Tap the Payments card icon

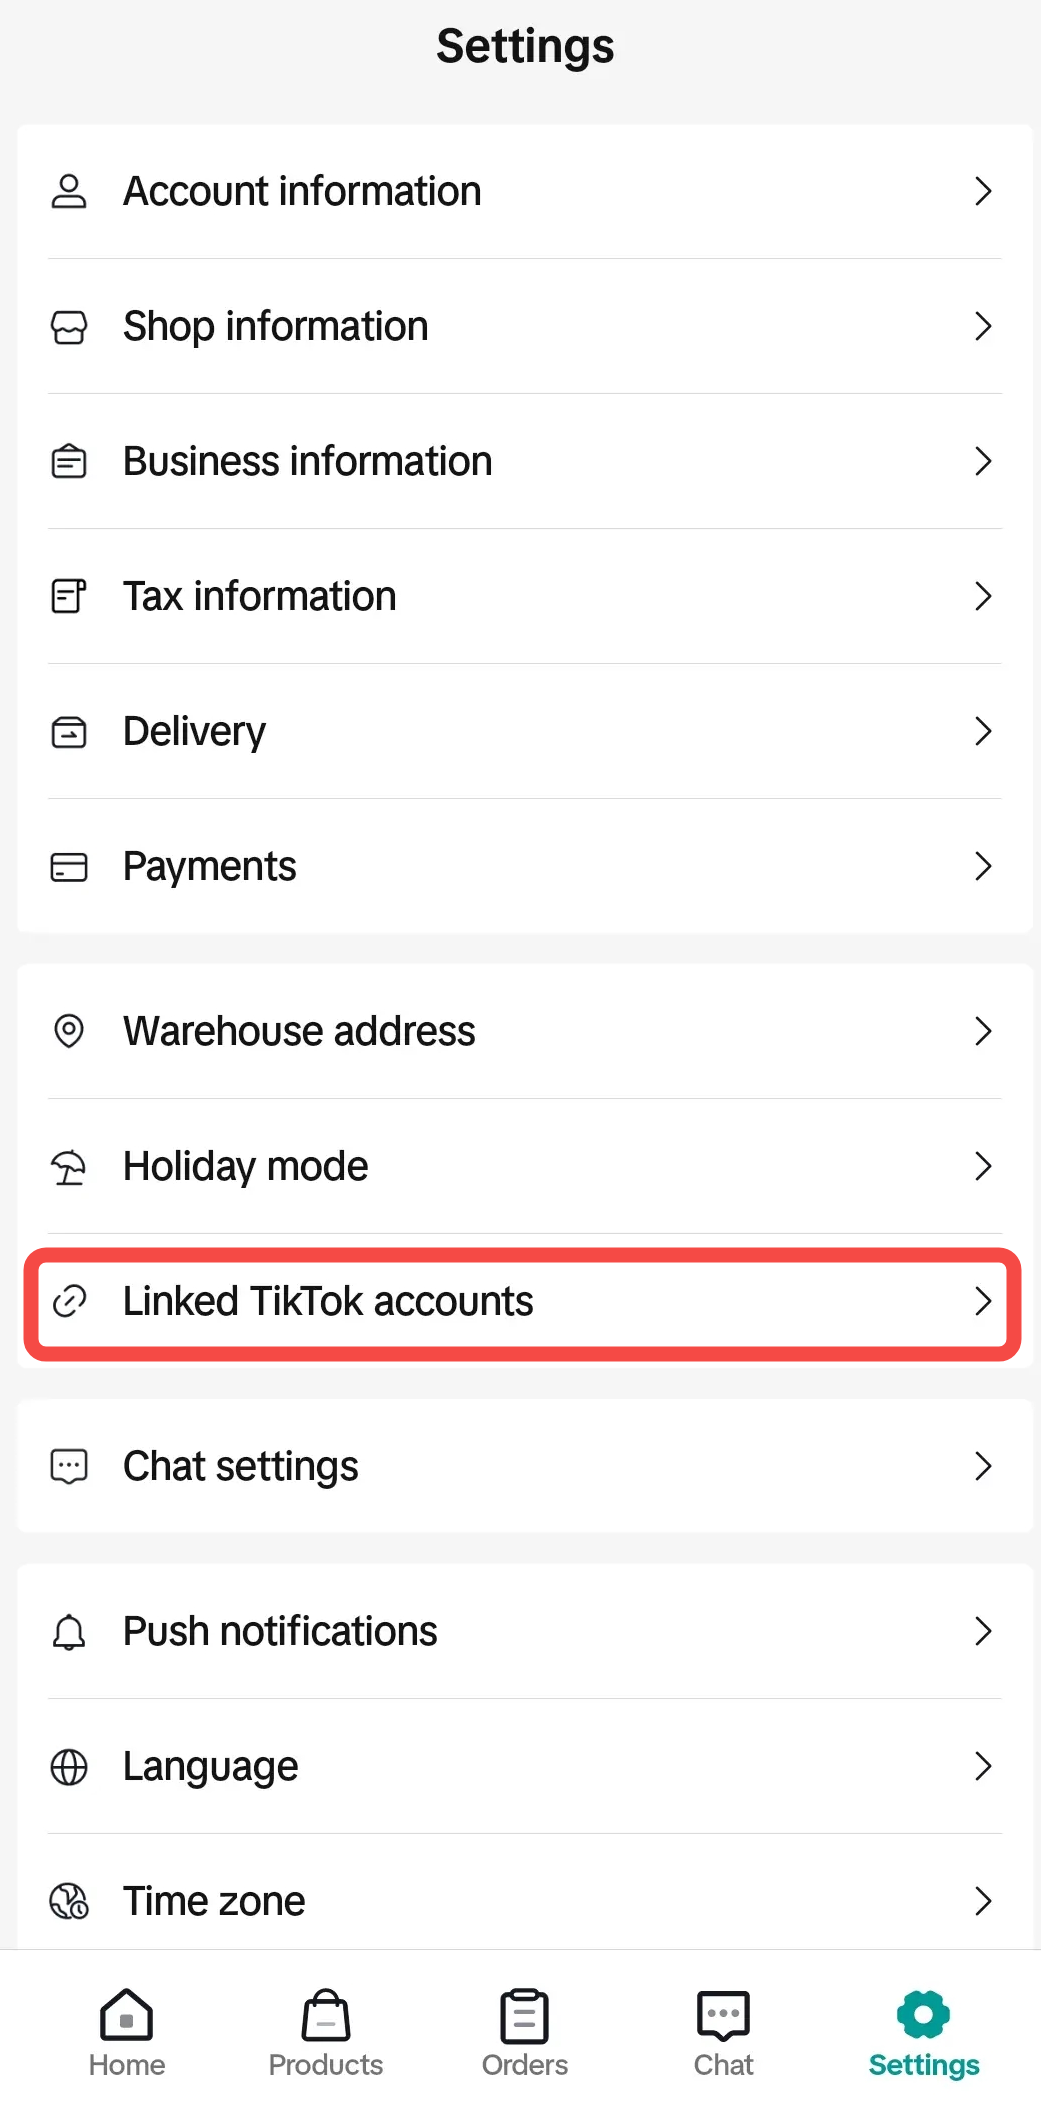tap(69, 867)
